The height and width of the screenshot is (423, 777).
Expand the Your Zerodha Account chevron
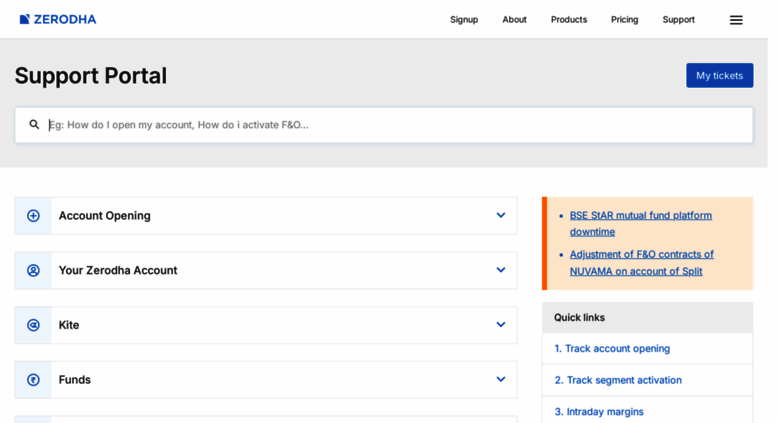point(501,270)
